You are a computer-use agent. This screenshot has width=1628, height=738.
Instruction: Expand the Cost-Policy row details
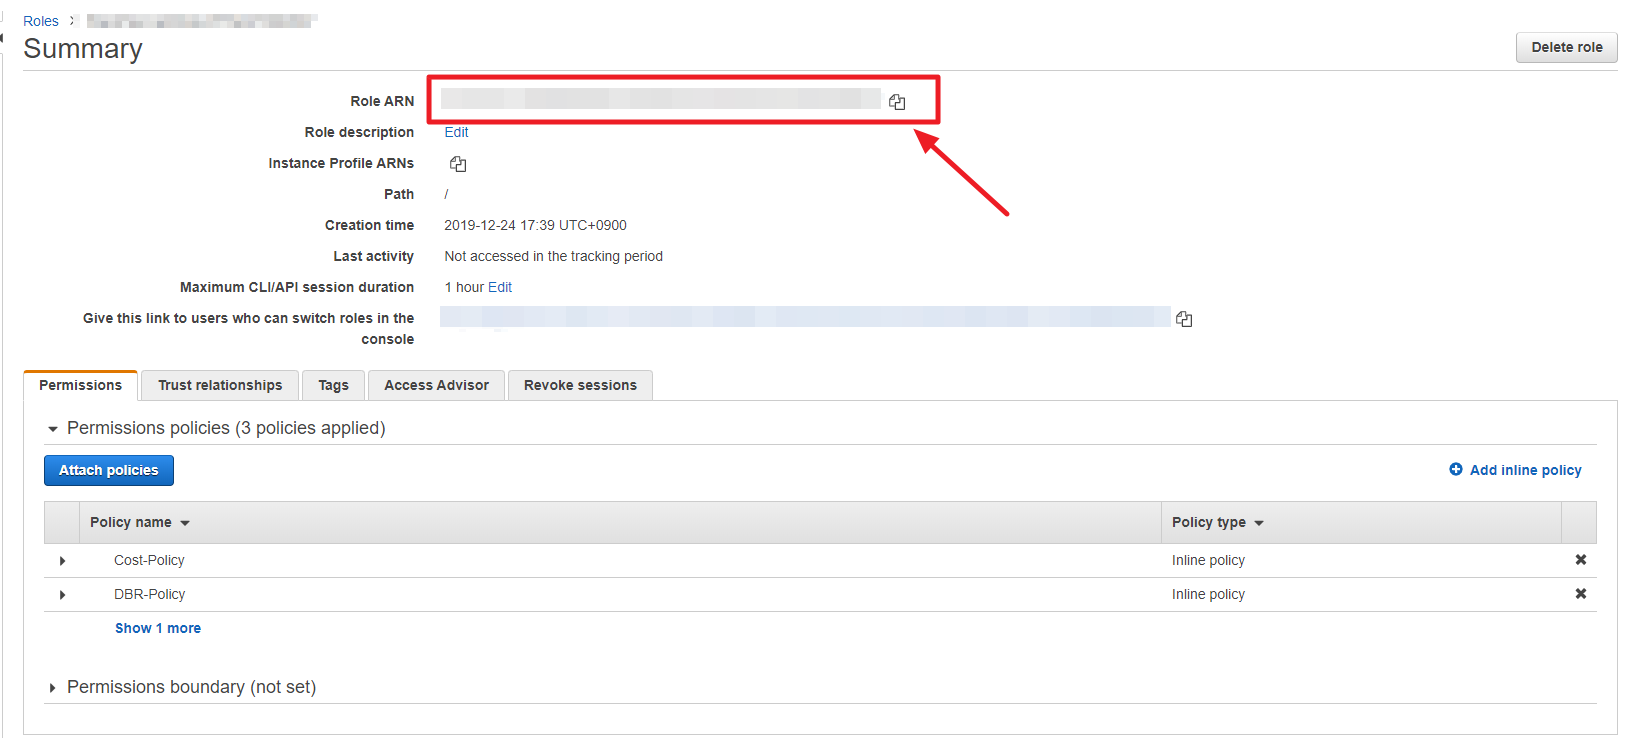[x=63, y=561]
